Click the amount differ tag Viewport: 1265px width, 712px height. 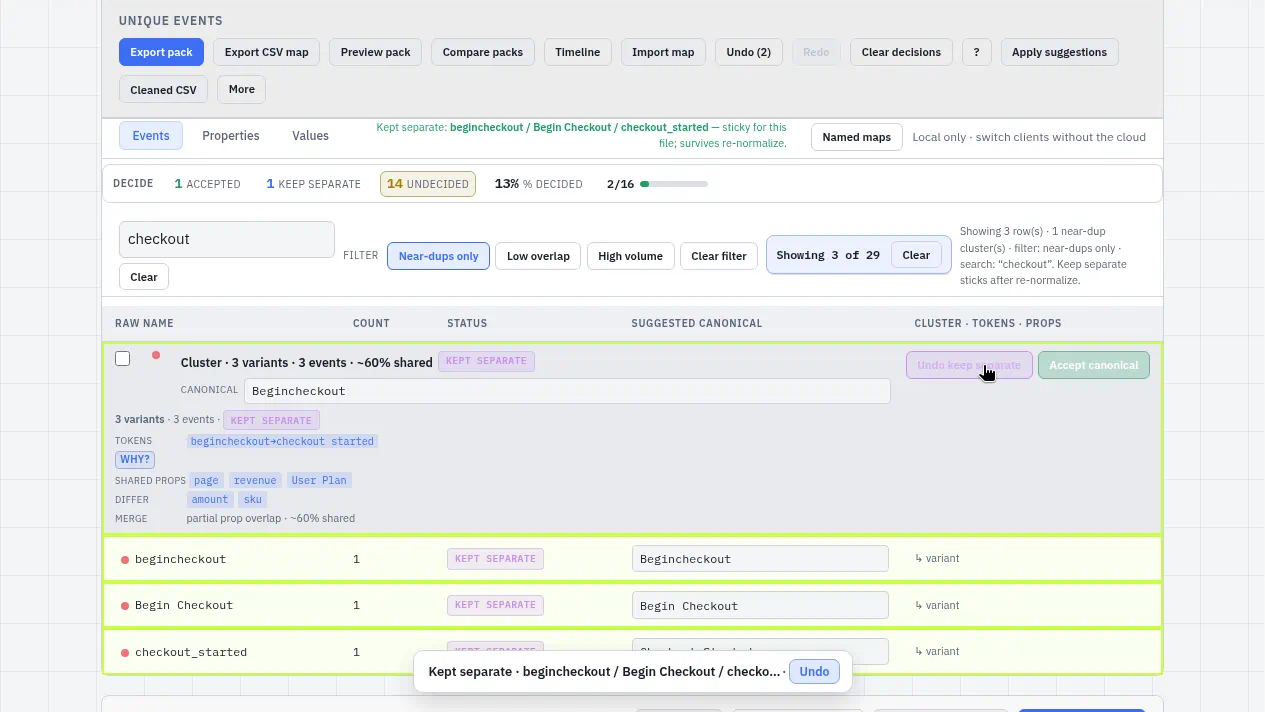(x=210, y=499)
